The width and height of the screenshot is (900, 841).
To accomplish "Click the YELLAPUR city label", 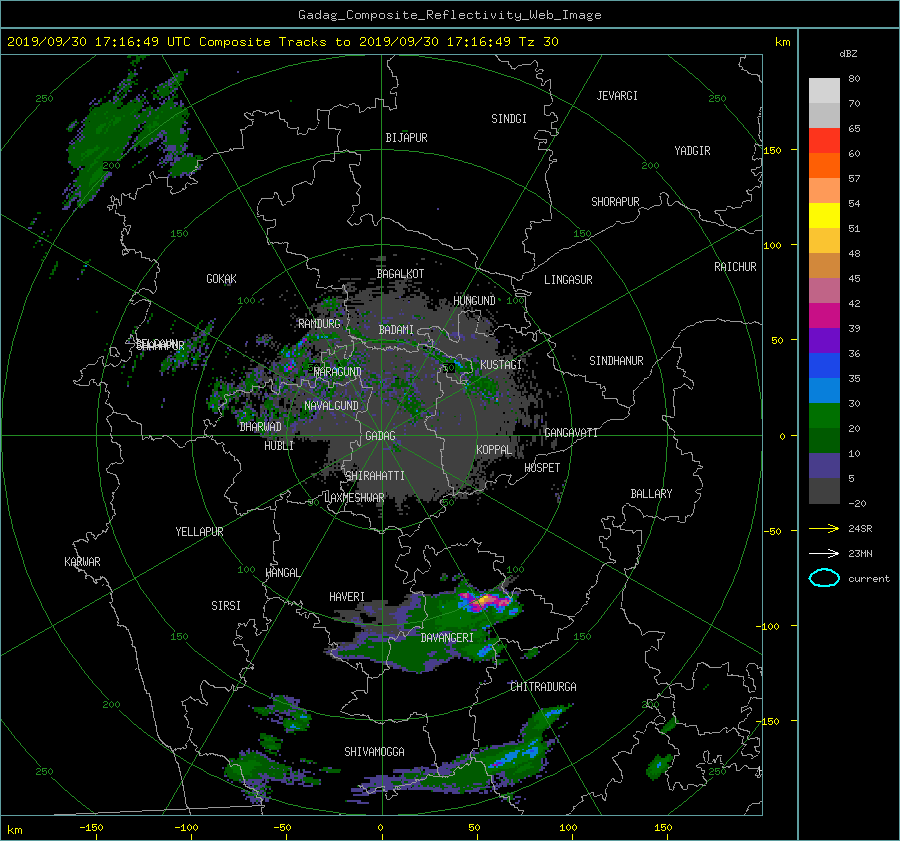I will [199, 532].
